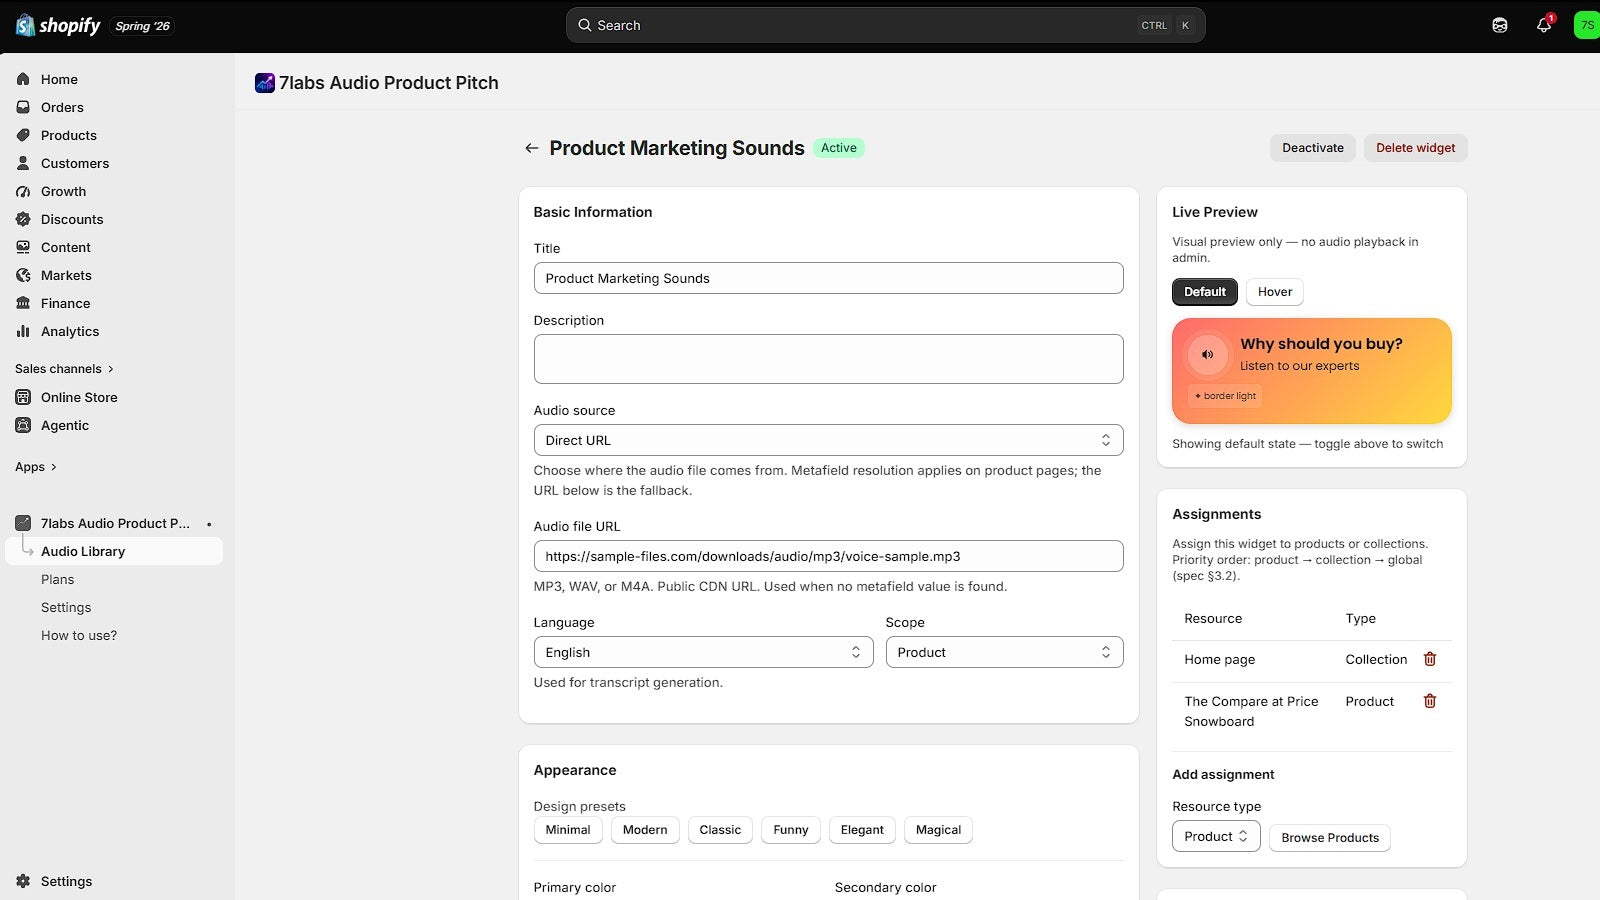This screenshot has width=1600, height=900.
Task: Click the border light tag in preview
Action: click(x=1225, y=396)
